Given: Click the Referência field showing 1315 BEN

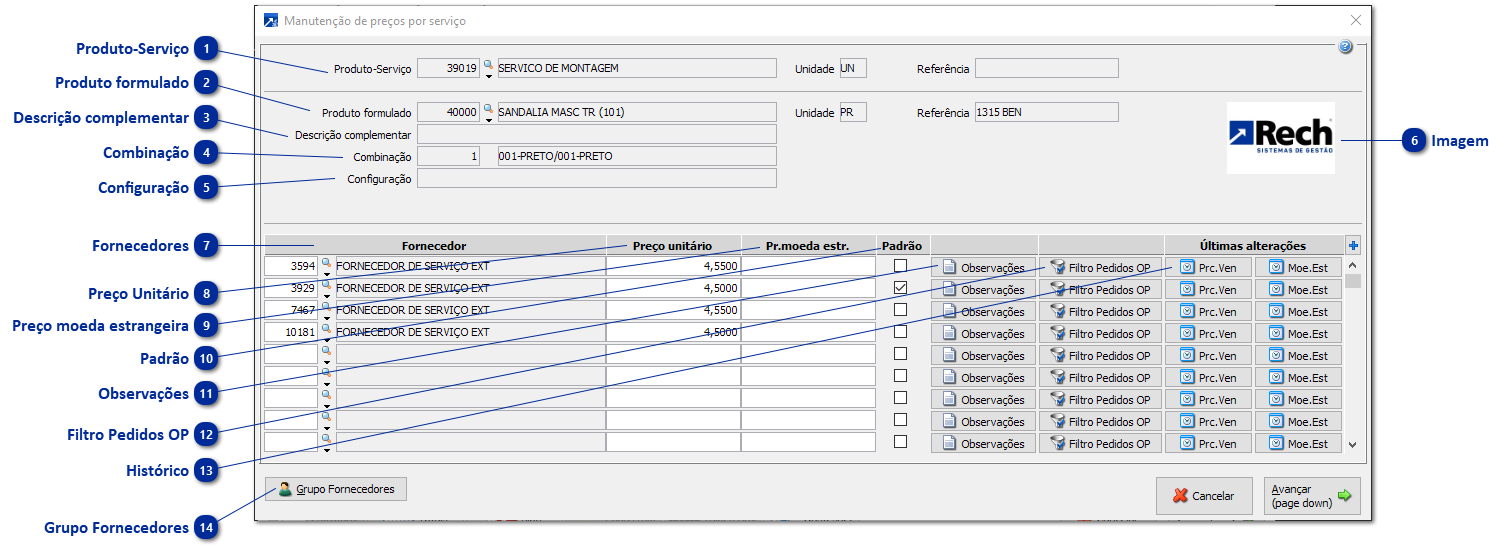Looking at the screenshot, I should pos(1046,112).
